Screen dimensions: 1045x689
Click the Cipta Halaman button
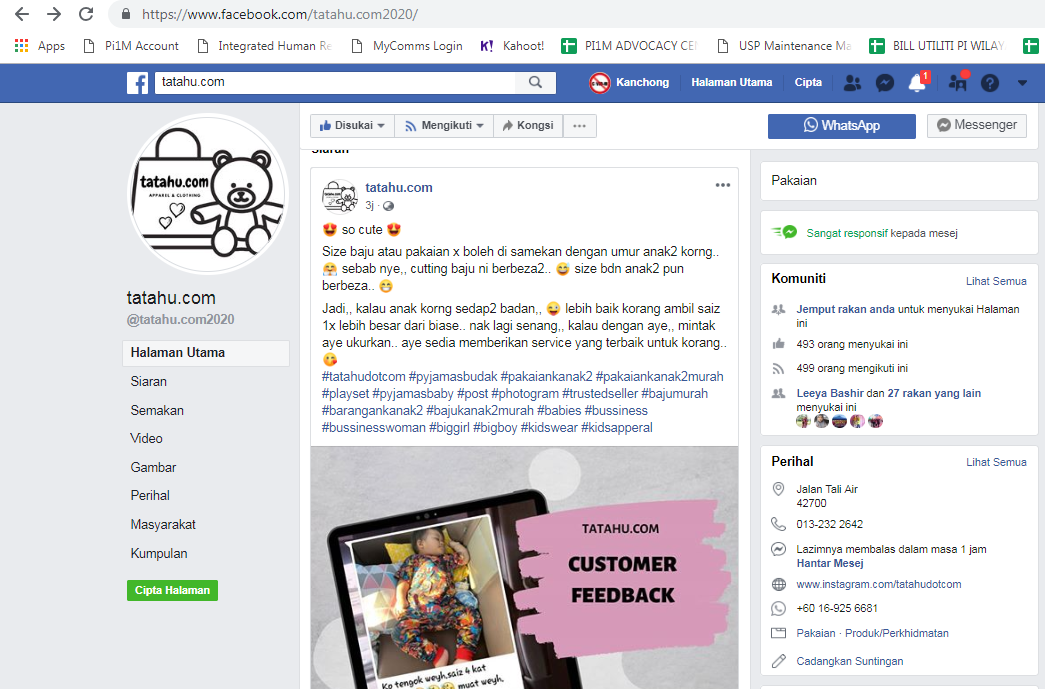coord(173,590)
